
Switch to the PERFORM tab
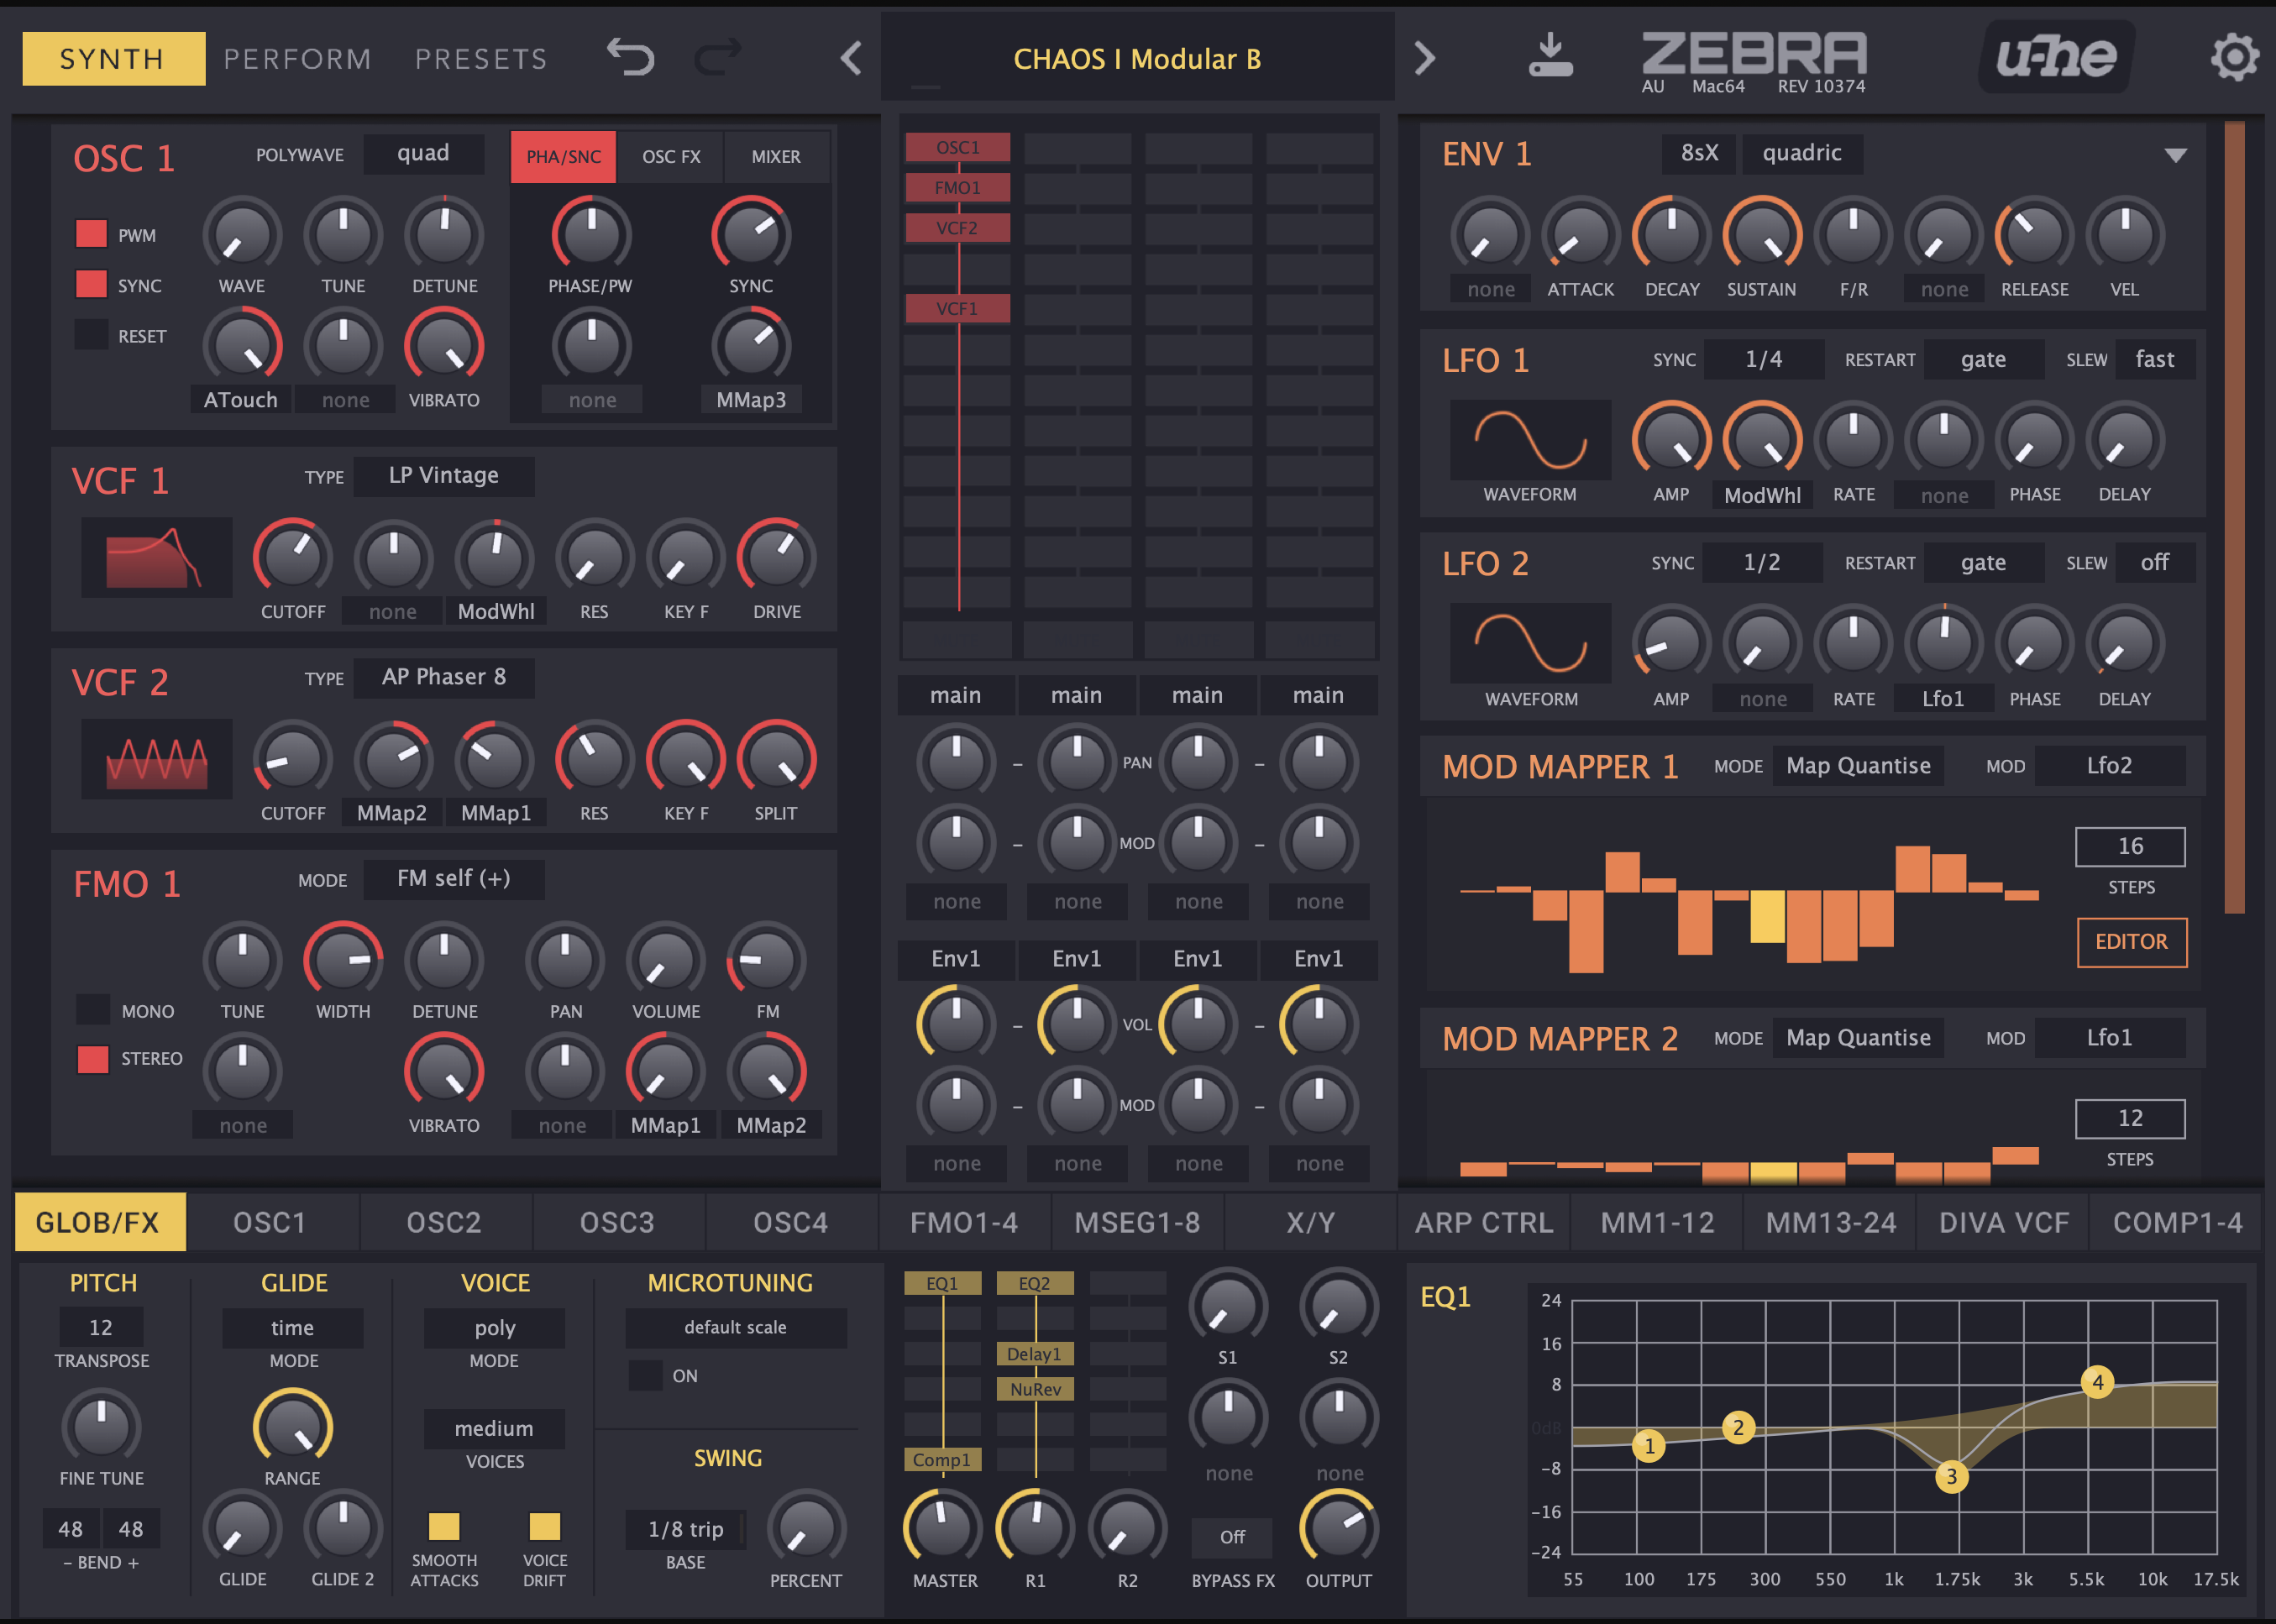[297, 59]
